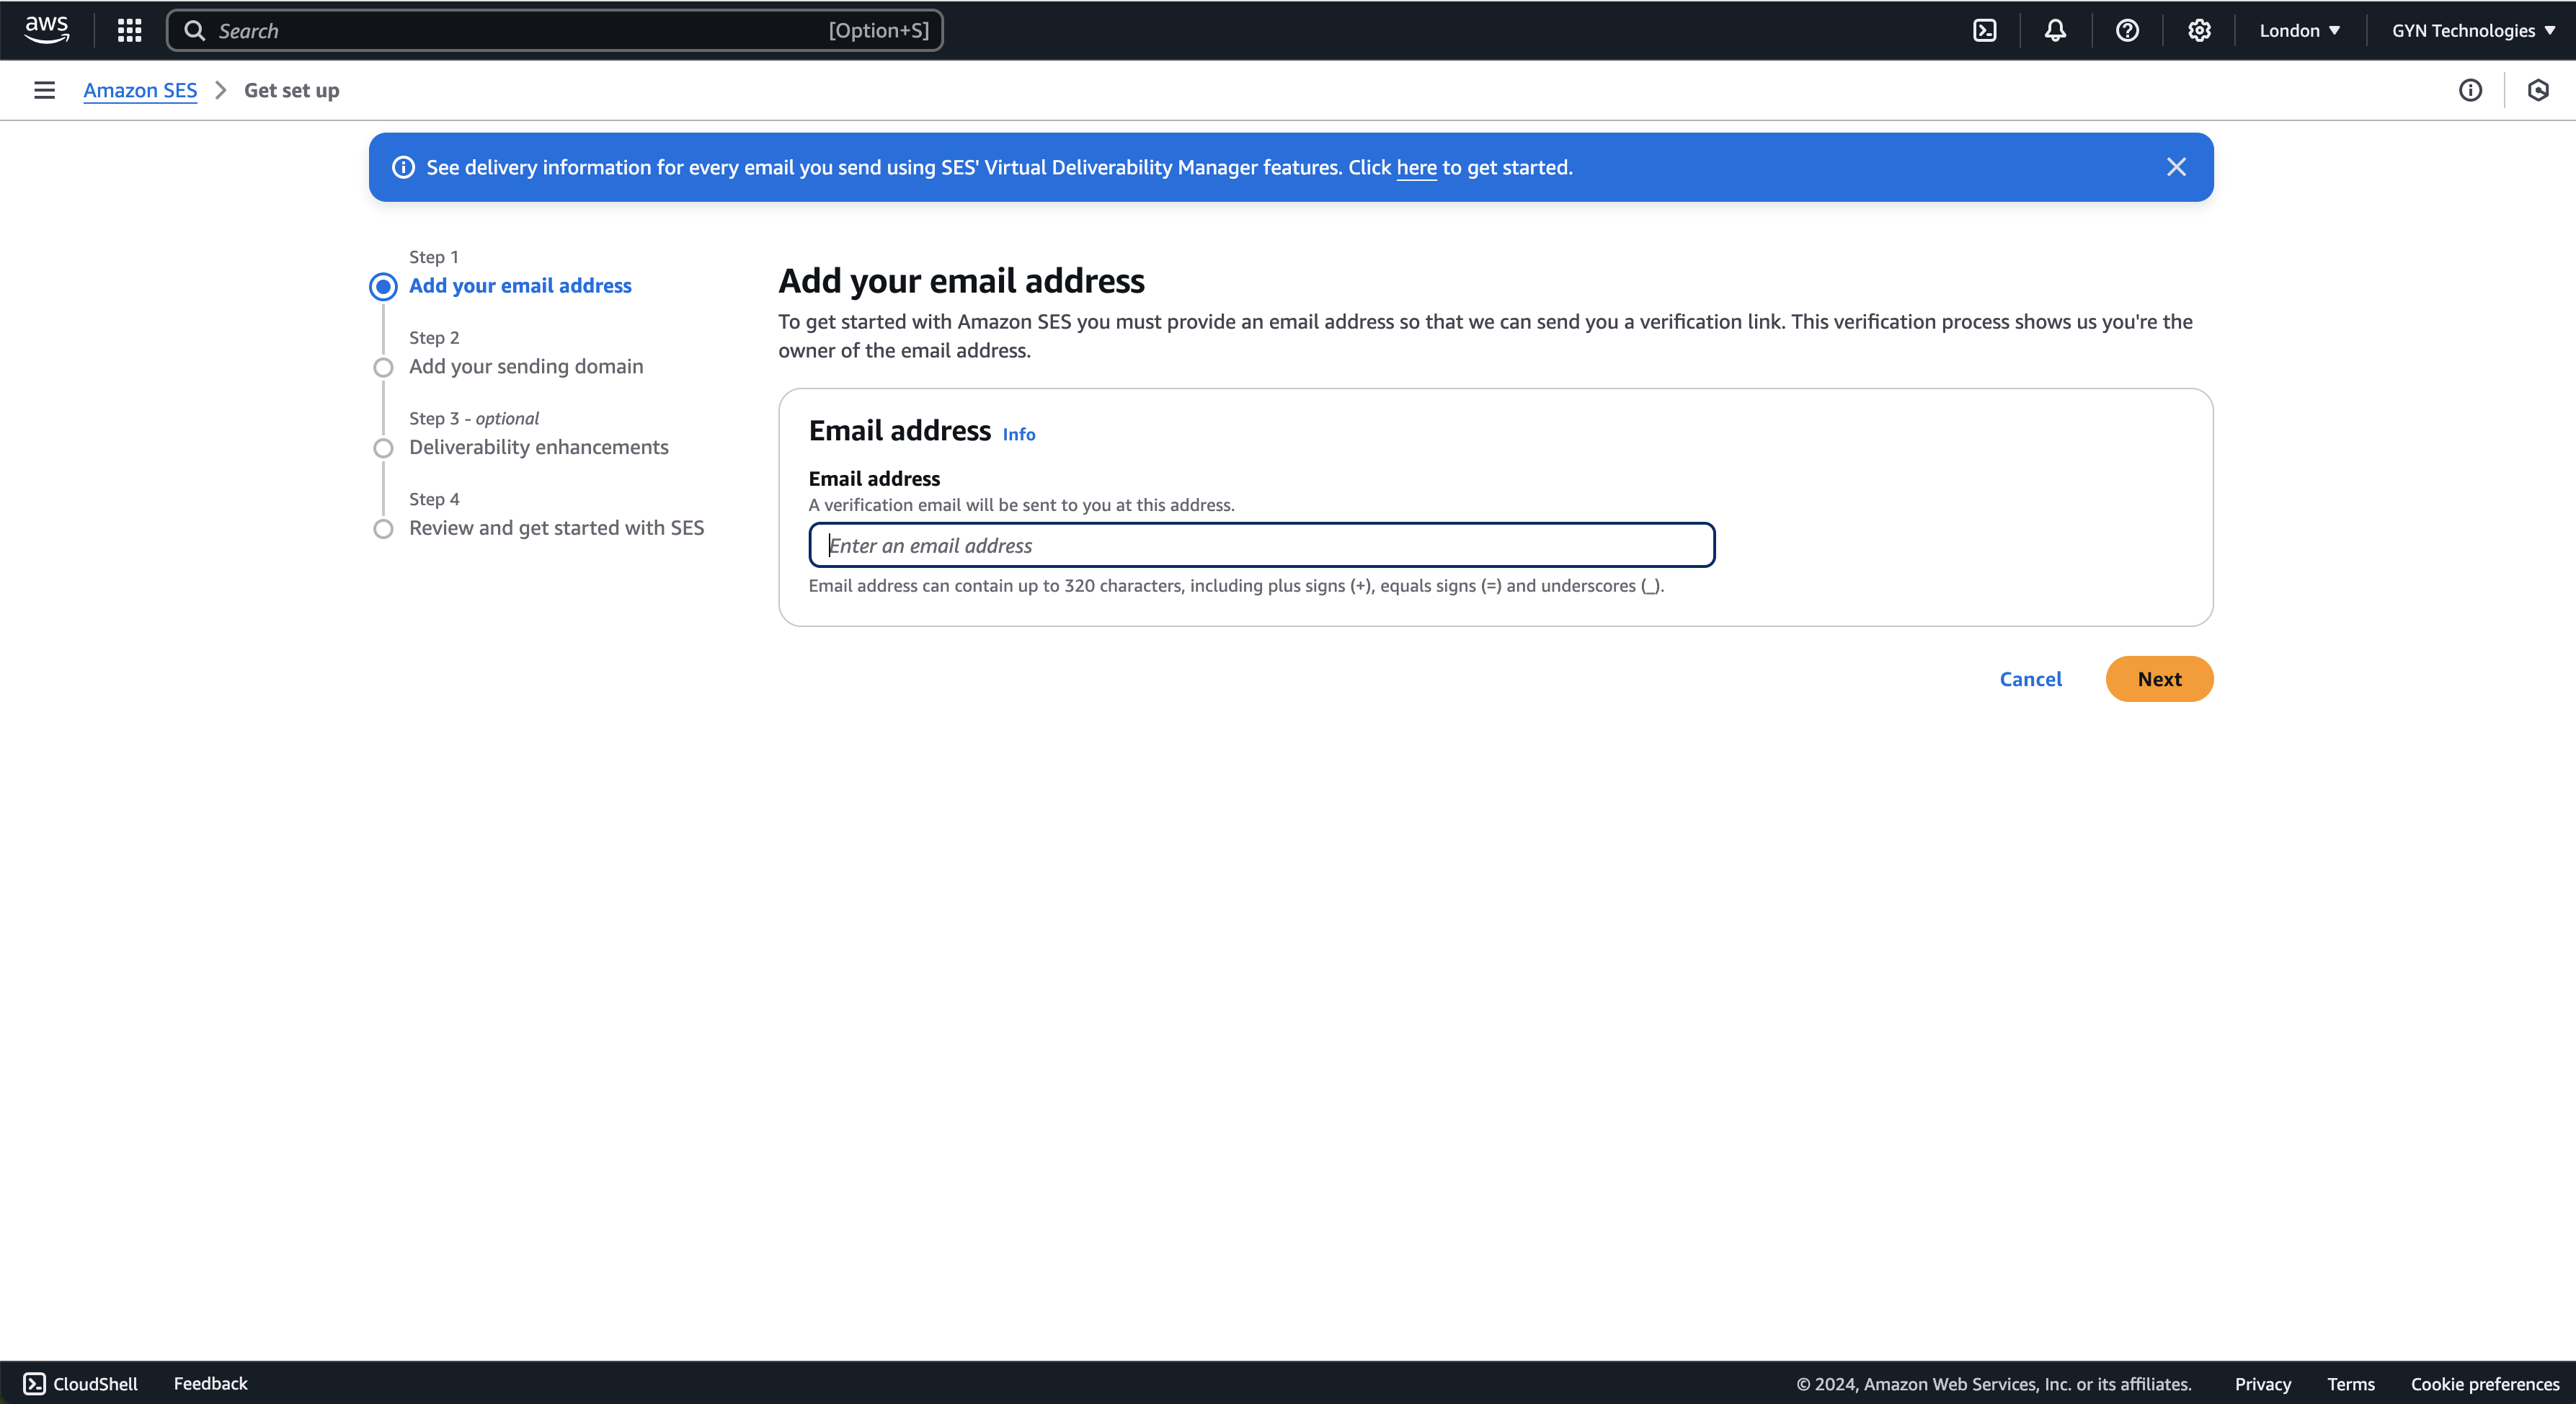Open the help question mark icon
The width and height of the screenshot is (2576, 1404).
pos(2127,30)
